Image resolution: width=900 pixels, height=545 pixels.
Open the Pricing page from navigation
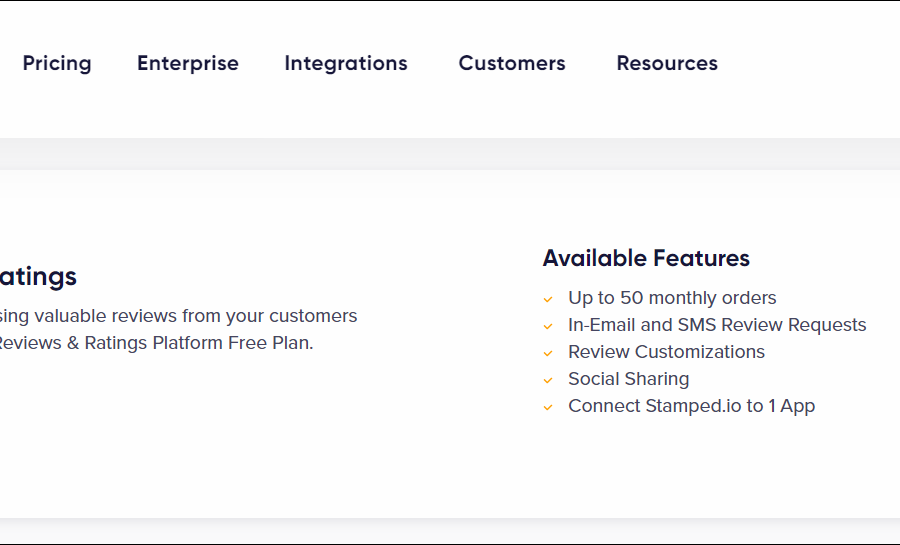(57, 63)
